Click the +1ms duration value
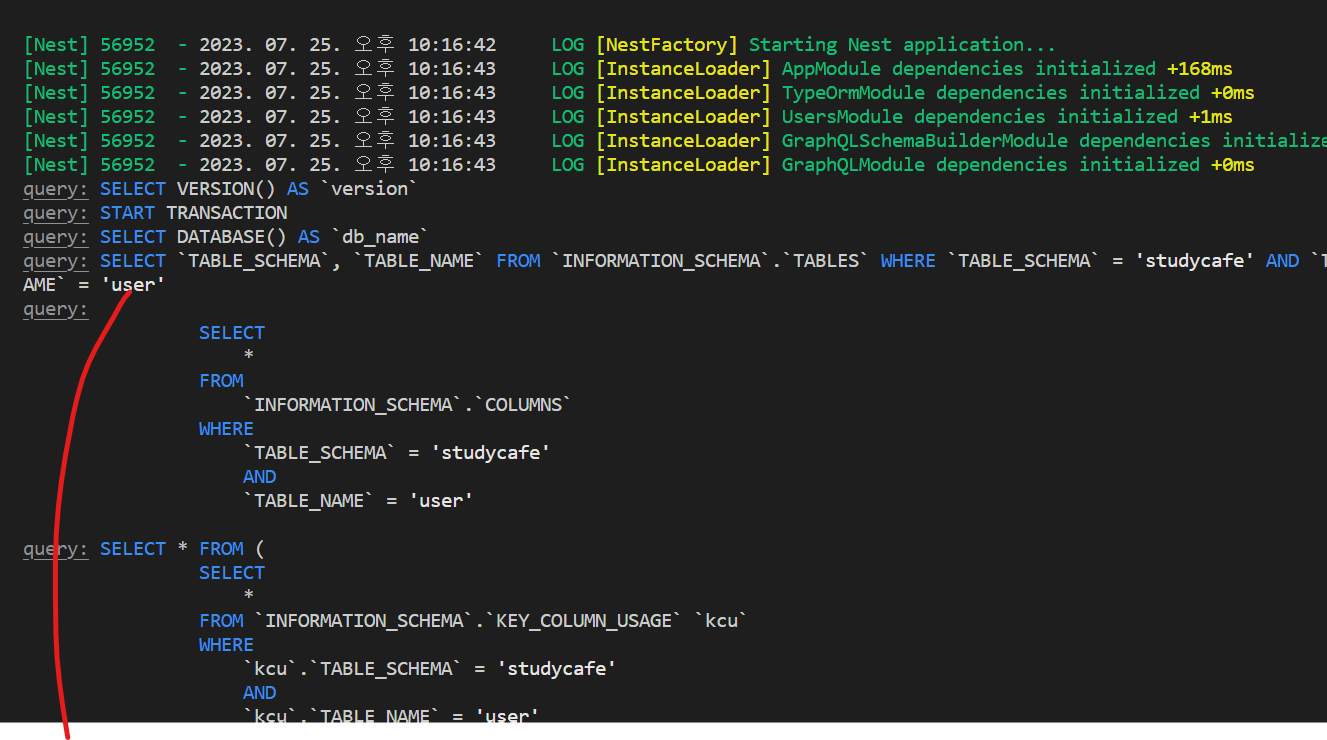 pos(1211,117)
